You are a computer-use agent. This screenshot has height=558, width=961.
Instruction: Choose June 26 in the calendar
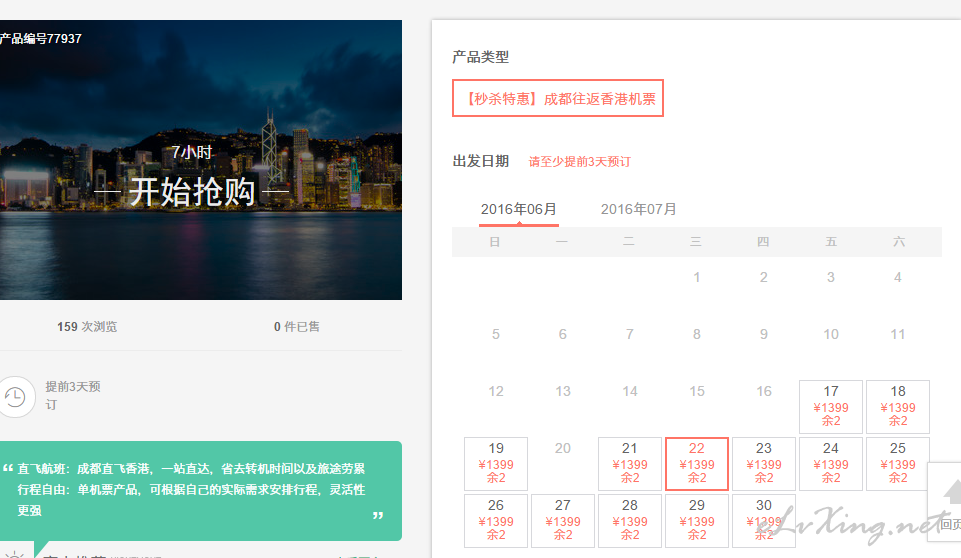[x=496, y=521]
